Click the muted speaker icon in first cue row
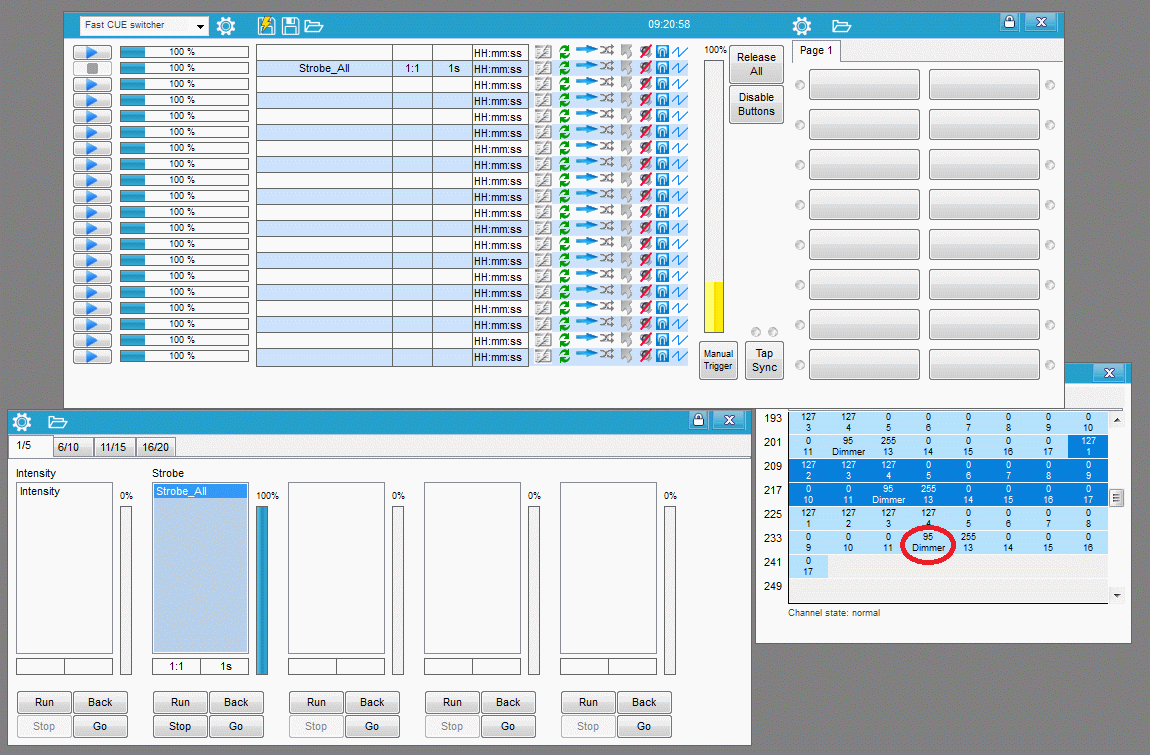This screenshot has height=755, width=1150. click(x=645, y=52)
